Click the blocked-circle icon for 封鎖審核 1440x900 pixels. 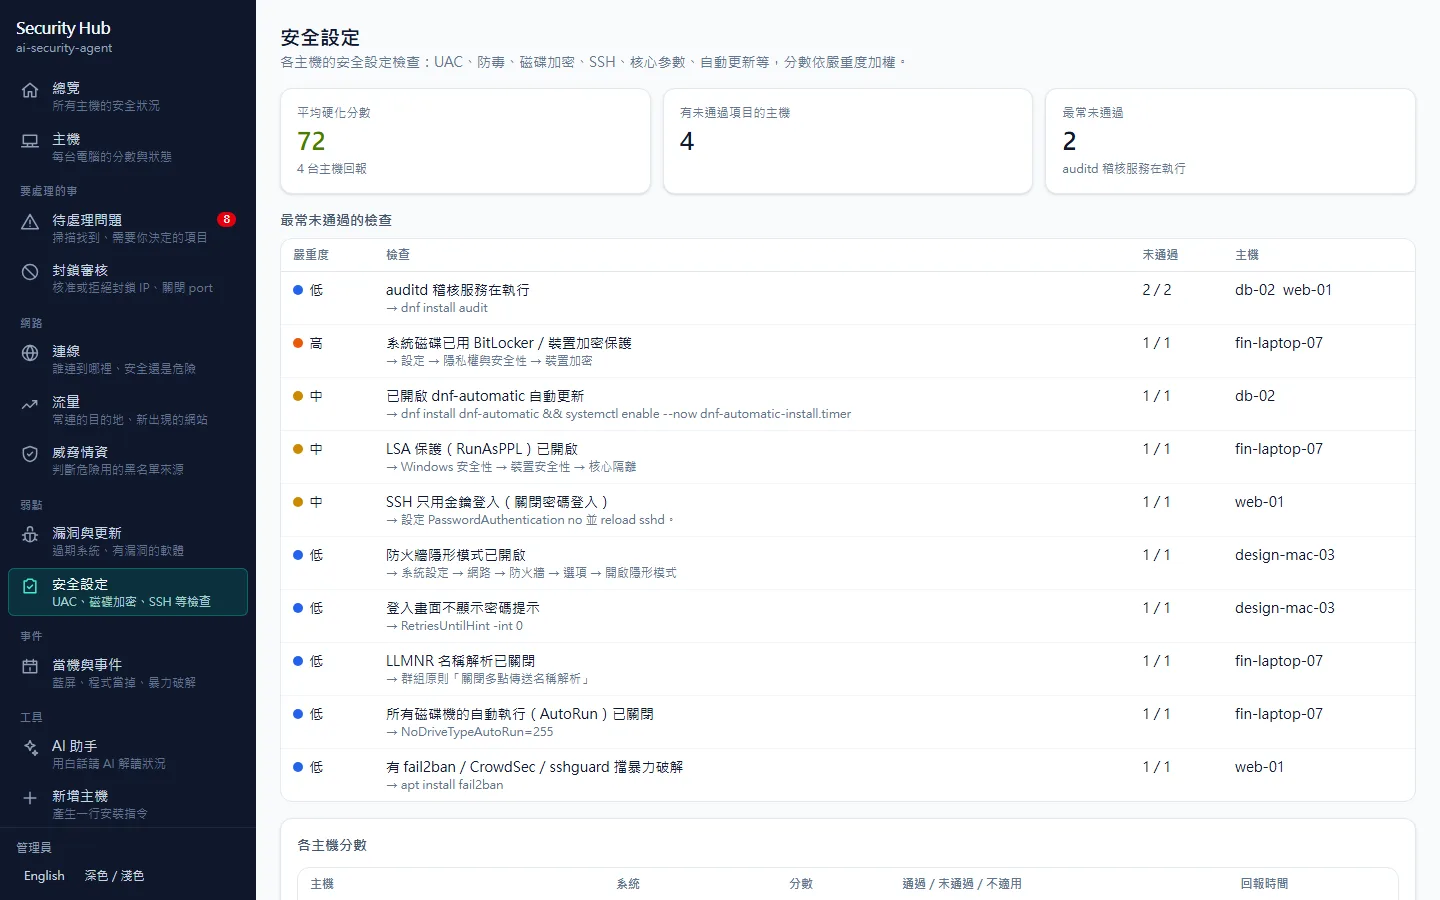coord(30,272)
